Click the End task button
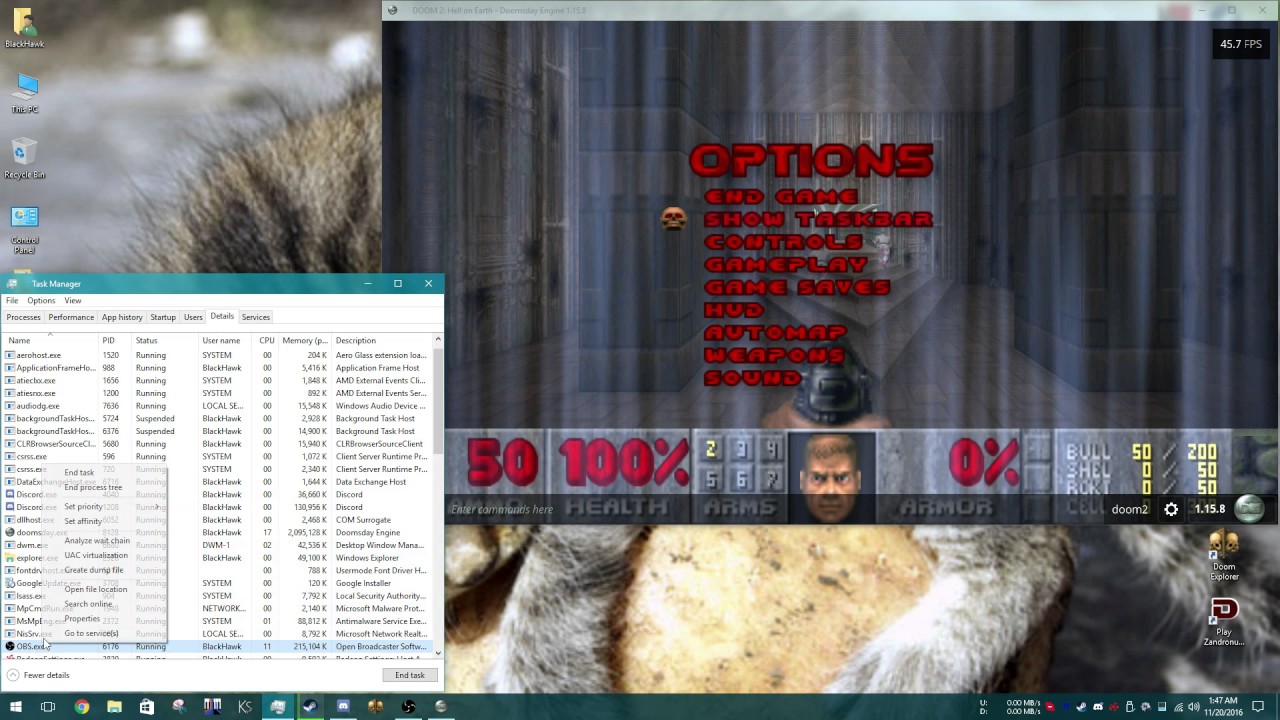The image size is (1280, 720). pos(410,675)
